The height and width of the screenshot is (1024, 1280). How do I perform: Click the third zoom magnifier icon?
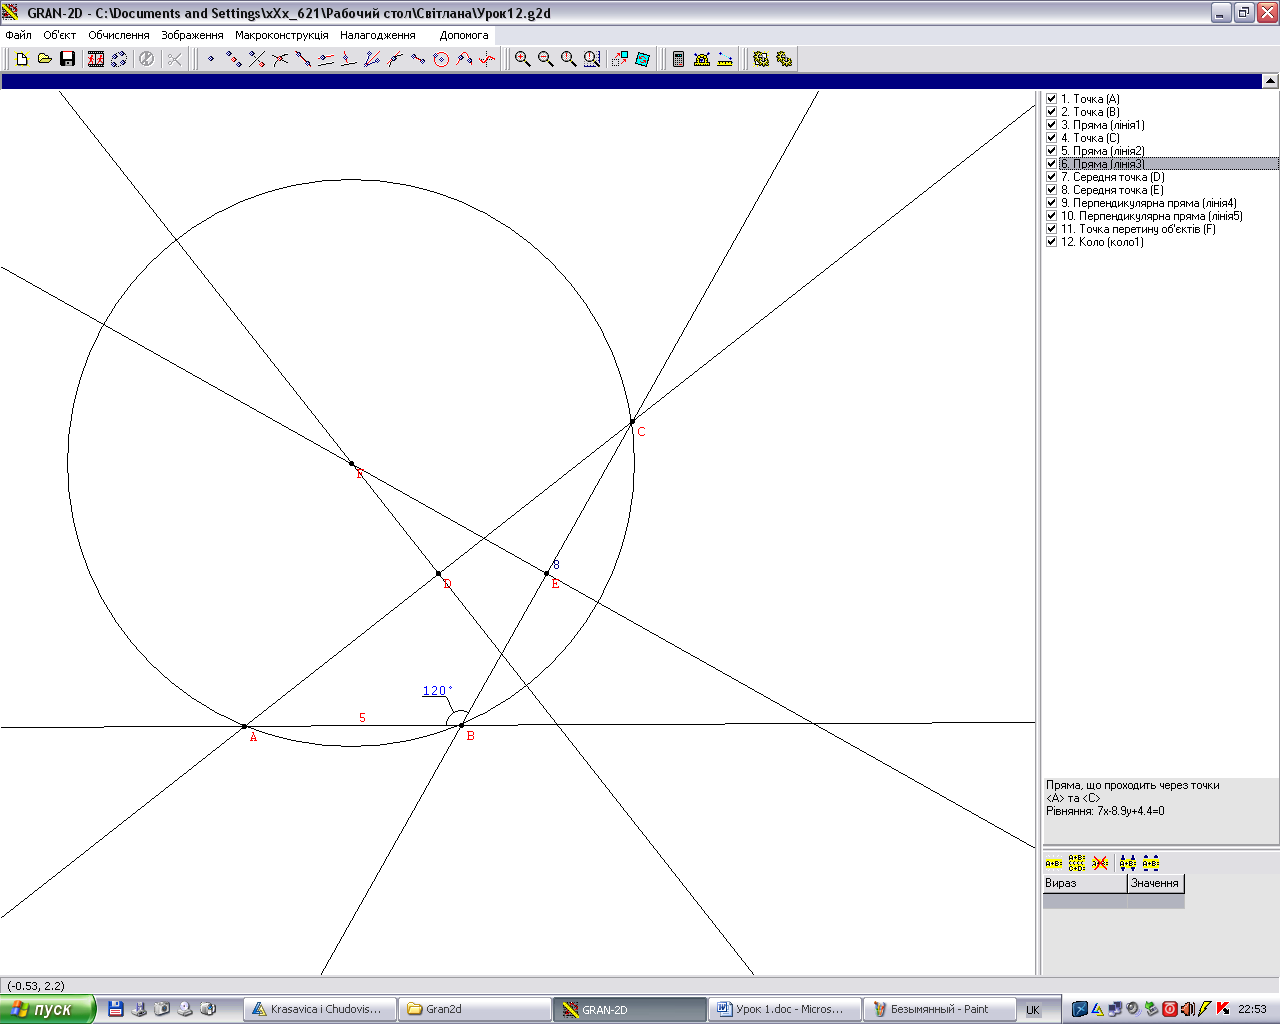tap(568, 59)
